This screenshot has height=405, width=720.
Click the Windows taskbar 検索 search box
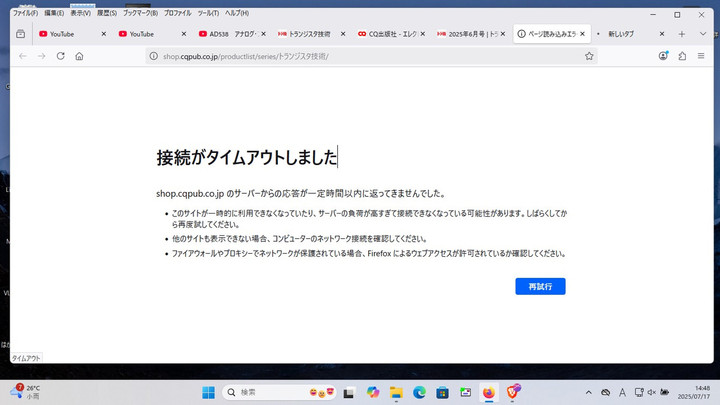click(x=270, y=392)
